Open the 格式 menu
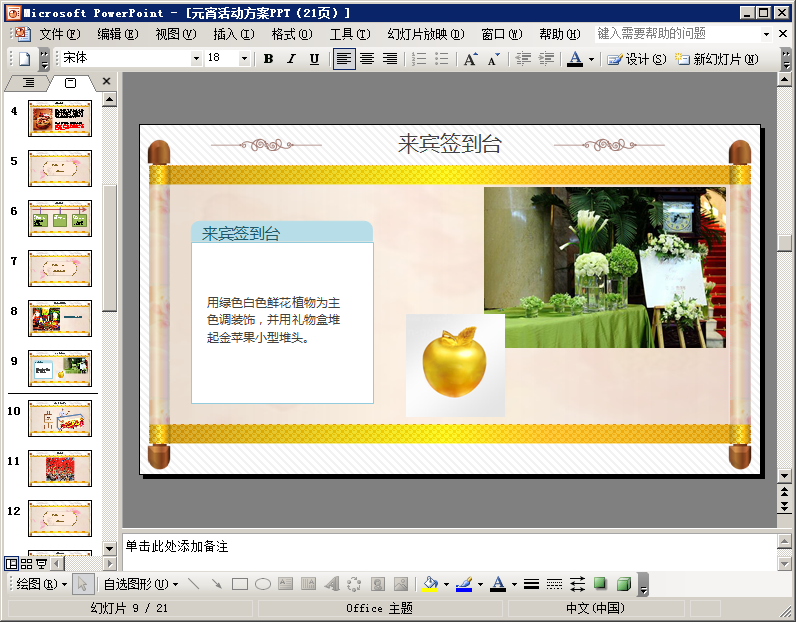Viewport: 796px width, 622px height. [x=291, y=34]
